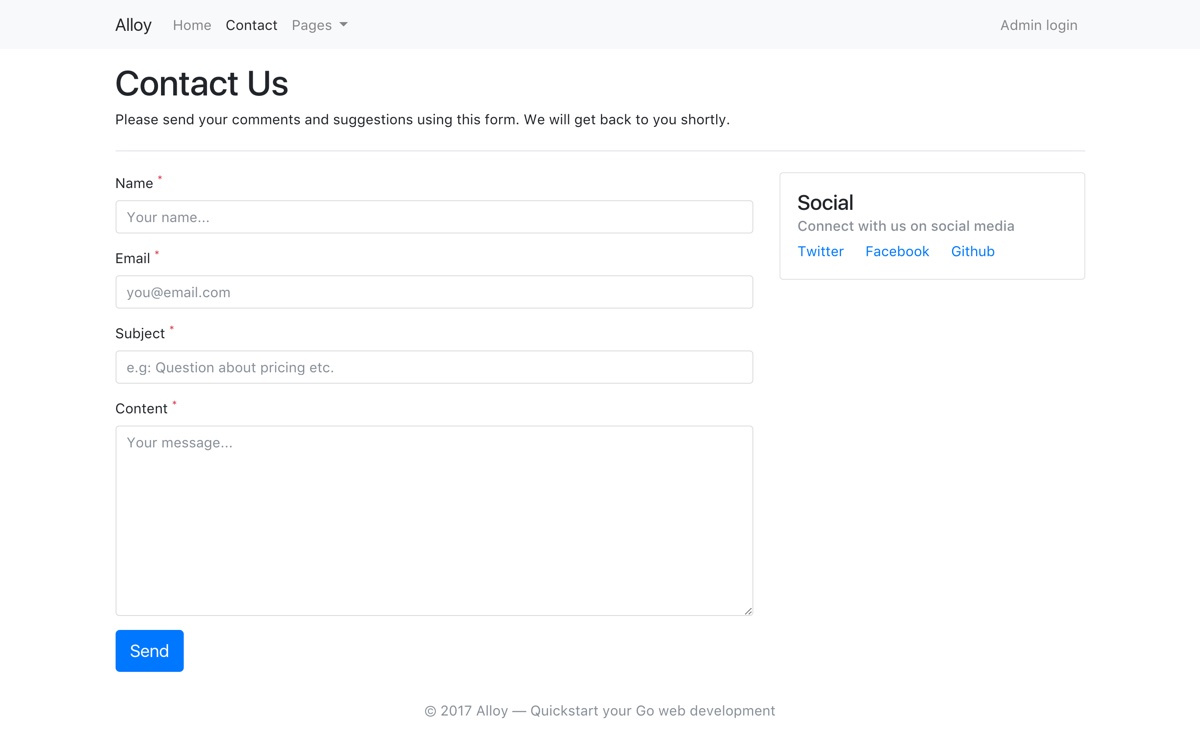Click the Alloy brand logo
The width and height of the screenshot is (1200, 735).
[133, 25]
